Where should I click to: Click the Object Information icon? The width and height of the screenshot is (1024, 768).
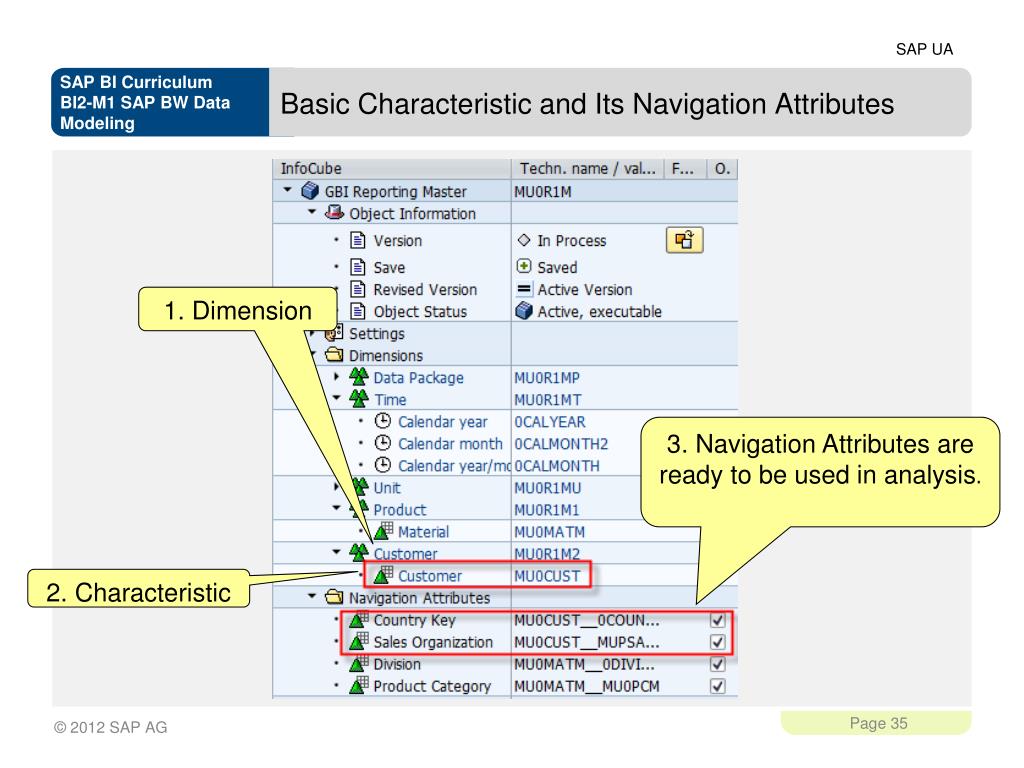click(334, 213)
